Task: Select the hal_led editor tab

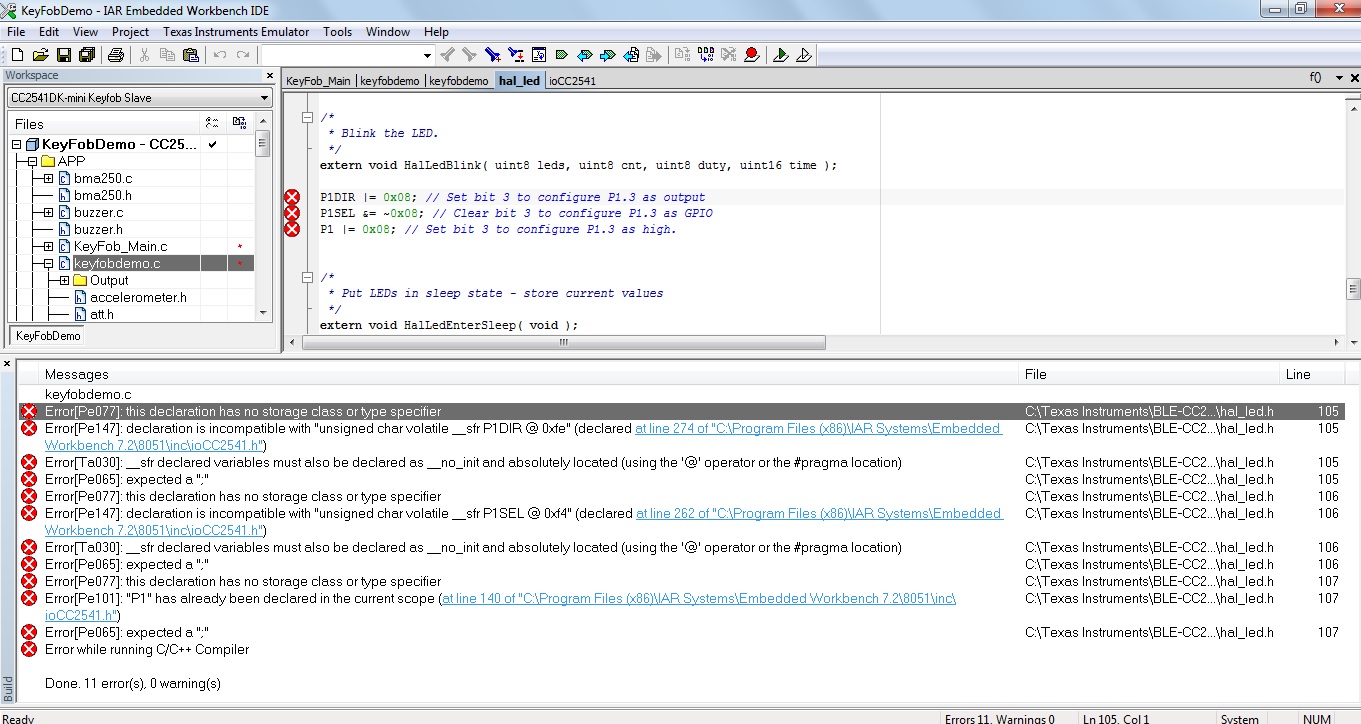Action: (519, 81)
